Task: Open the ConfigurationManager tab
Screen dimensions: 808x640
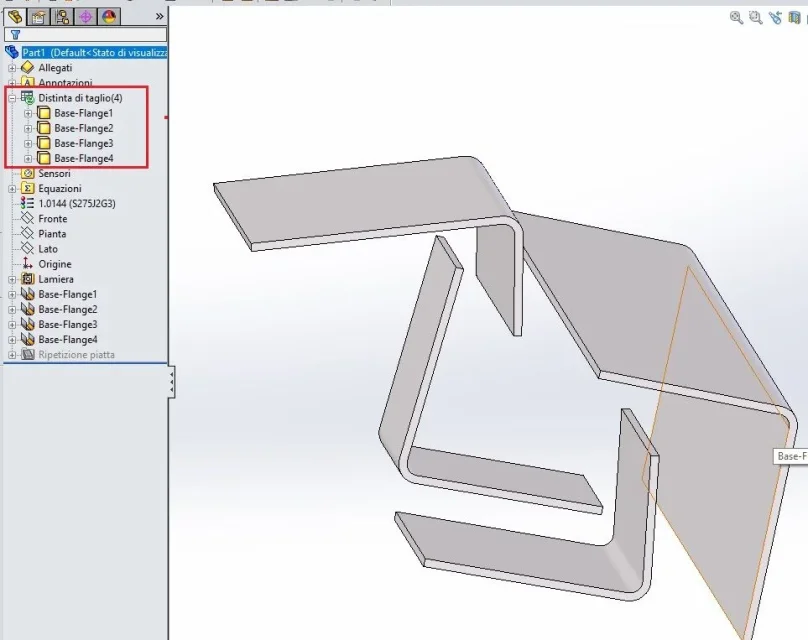Action: (x=62, y=17)
